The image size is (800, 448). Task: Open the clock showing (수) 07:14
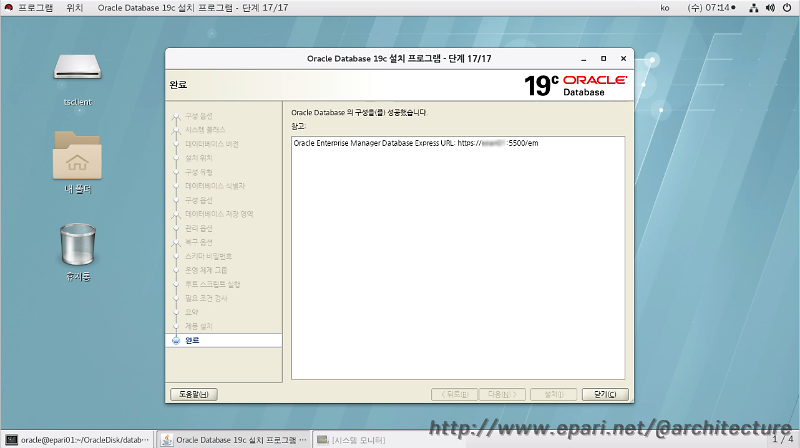coord(711,8)
